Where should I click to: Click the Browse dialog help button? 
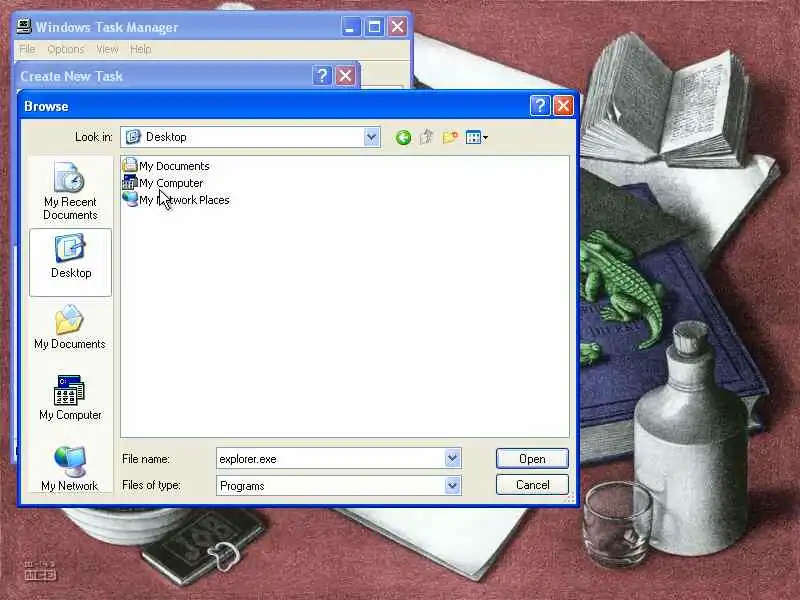tap(540, 106)
